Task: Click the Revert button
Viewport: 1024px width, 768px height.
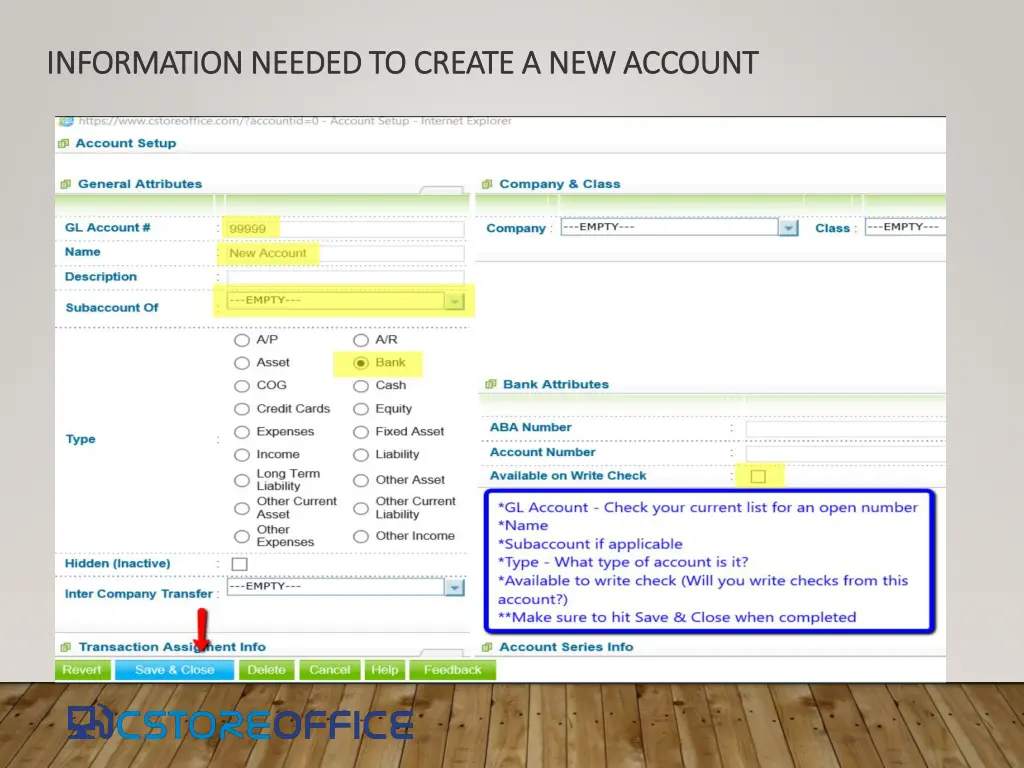Action: pyautogui.click(x=82, y=670)
